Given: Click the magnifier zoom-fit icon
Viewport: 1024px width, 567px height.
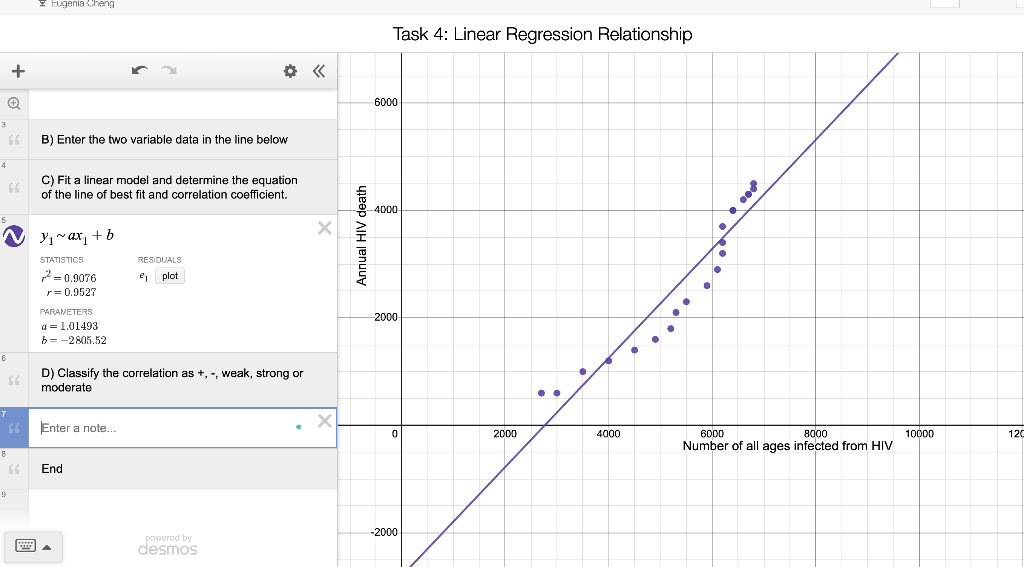Looking at the screenshot, I should pyautogui.click(x=14, y=103).
